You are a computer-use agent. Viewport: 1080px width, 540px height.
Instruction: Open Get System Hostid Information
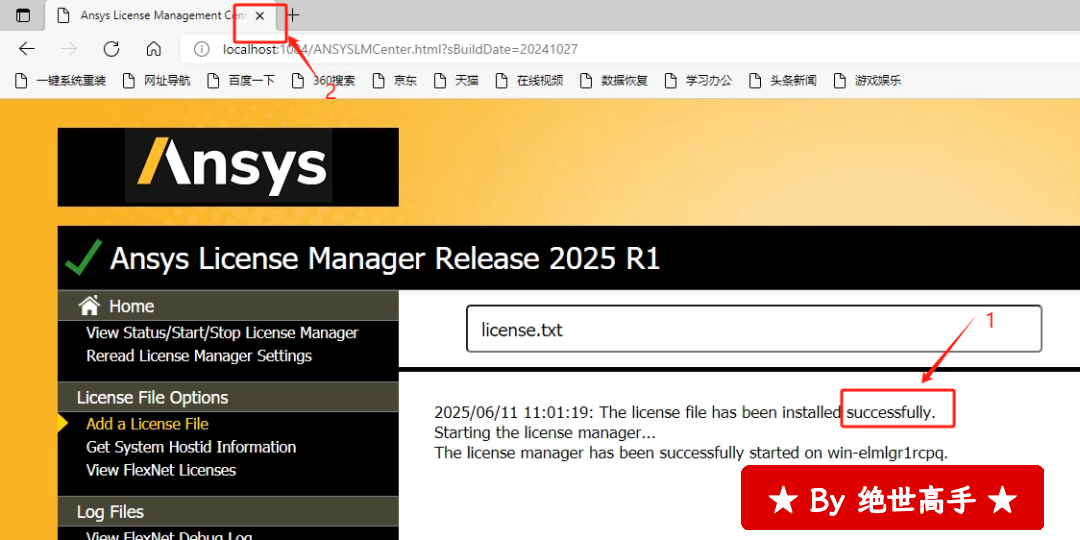(191, 447)
